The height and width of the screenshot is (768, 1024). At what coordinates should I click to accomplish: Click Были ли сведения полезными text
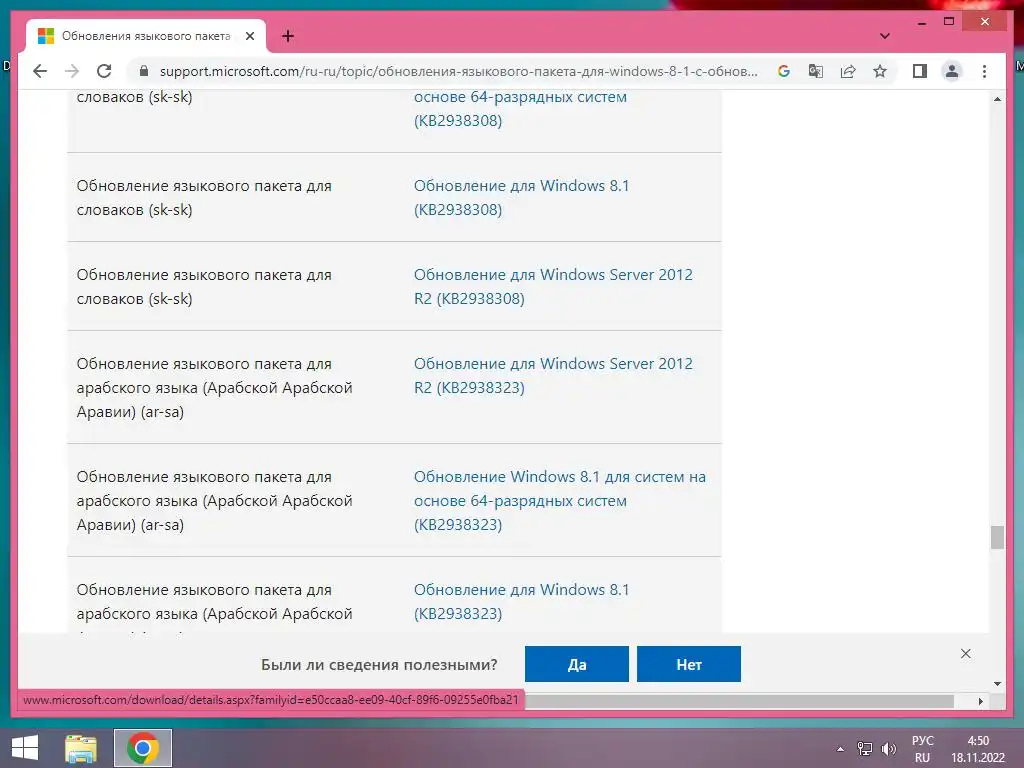379,665
